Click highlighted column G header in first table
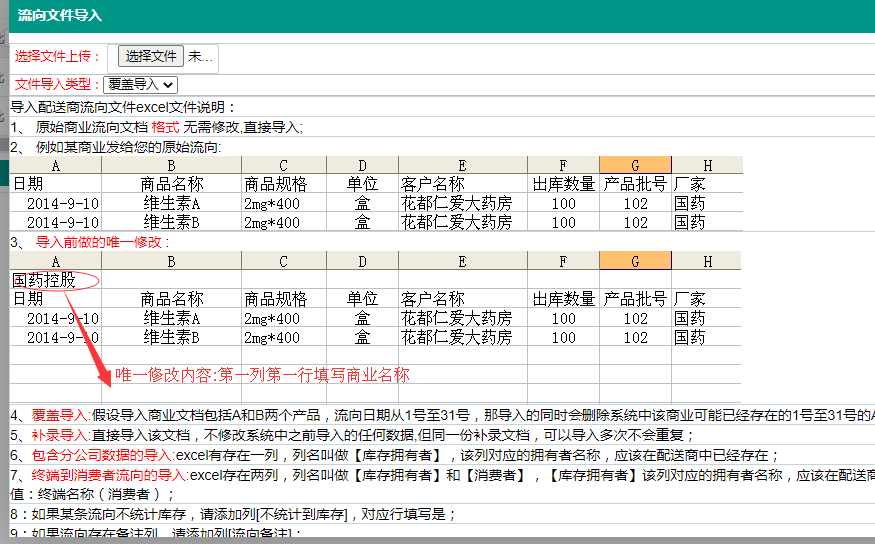The width and height of the screenshot is (875, 544). 635,165
